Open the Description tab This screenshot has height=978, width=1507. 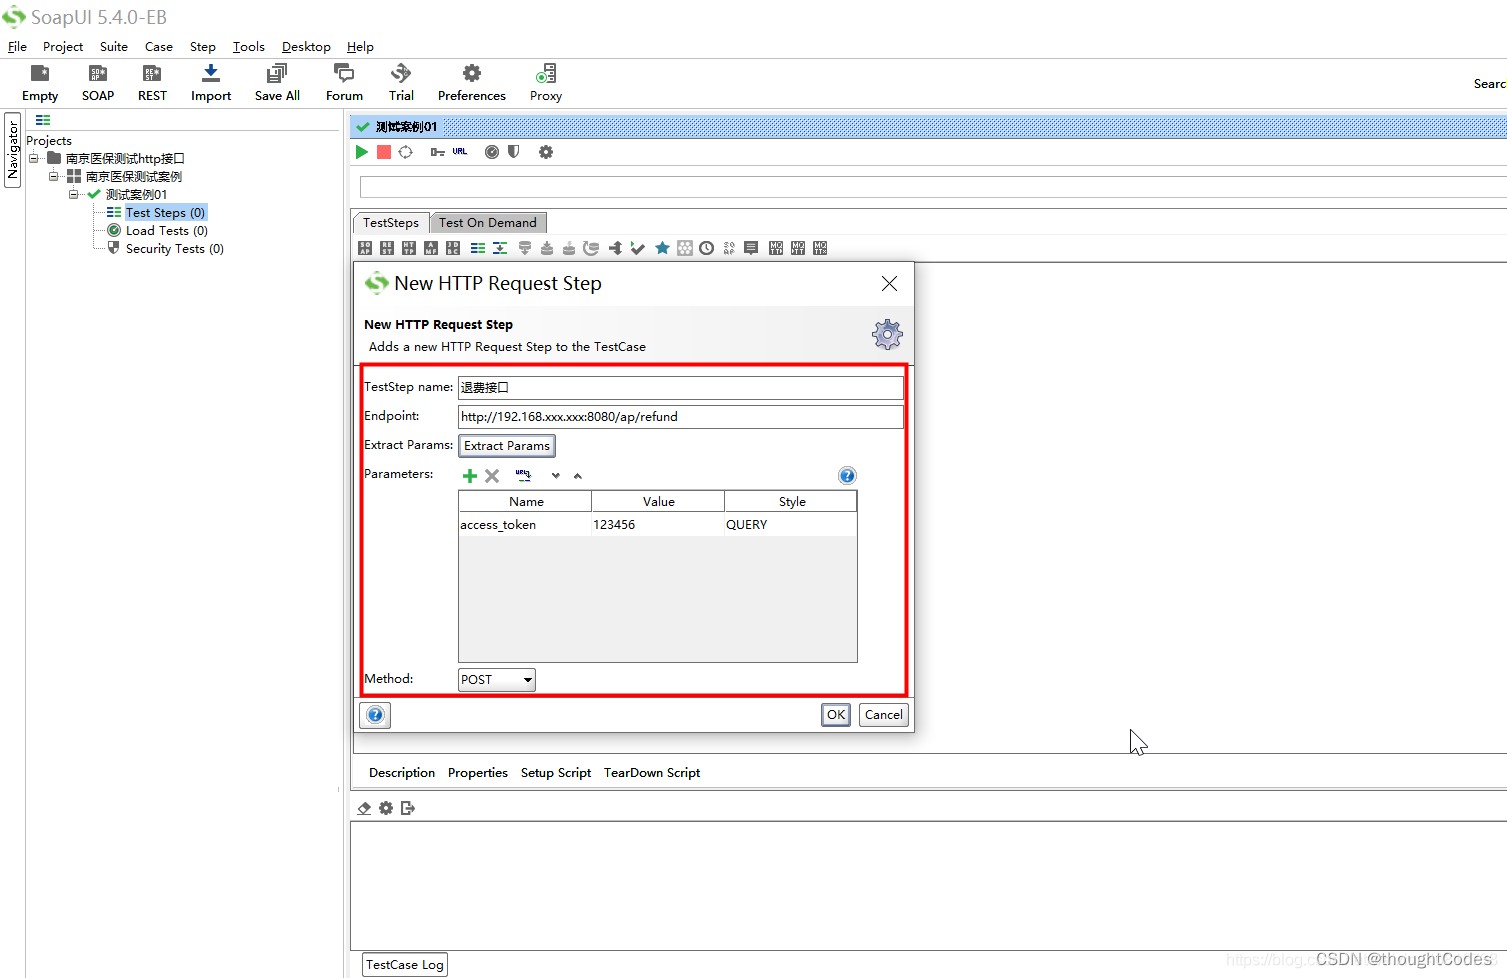pyautogui.click(x=402, y=773)
